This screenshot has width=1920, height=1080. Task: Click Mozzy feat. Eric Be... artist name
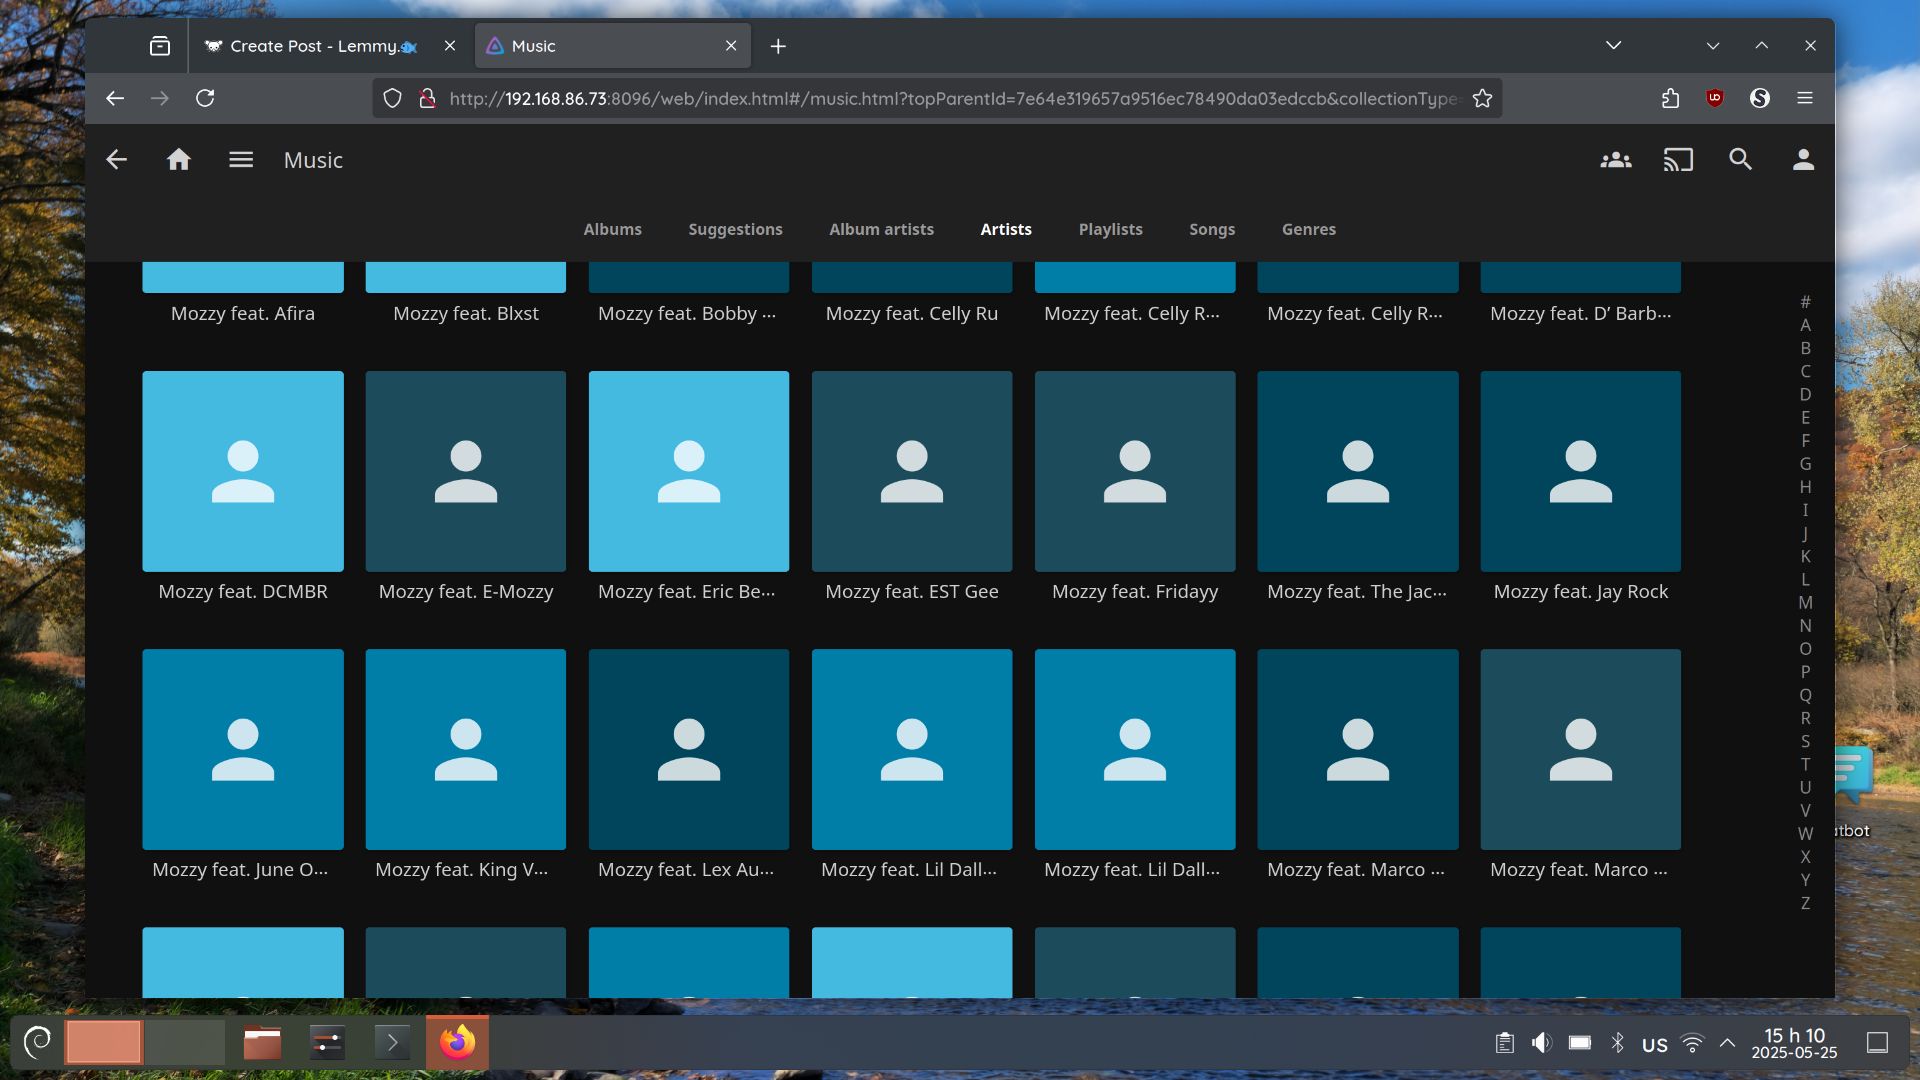[687, 591]
